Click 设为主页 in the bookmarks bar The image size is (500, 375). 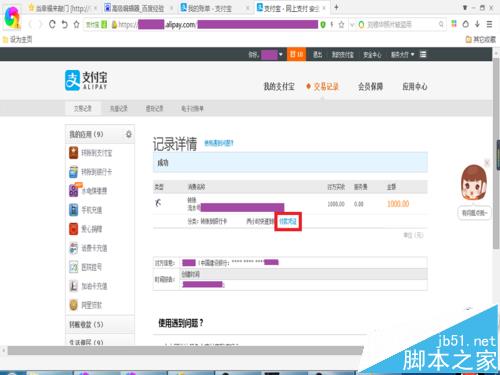tap(18, 40)
